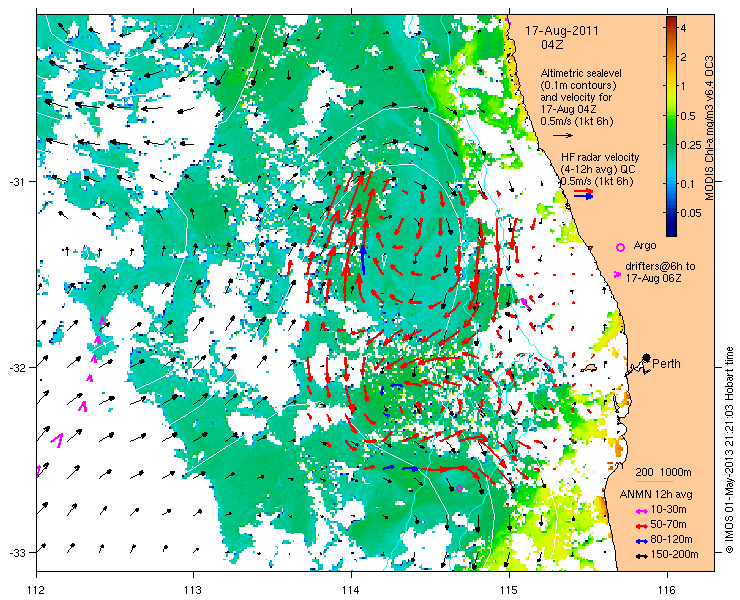Click the -32 latitude axis label
Image resolution: width=740 pixels, height=600 pixels.
(17, 367)
